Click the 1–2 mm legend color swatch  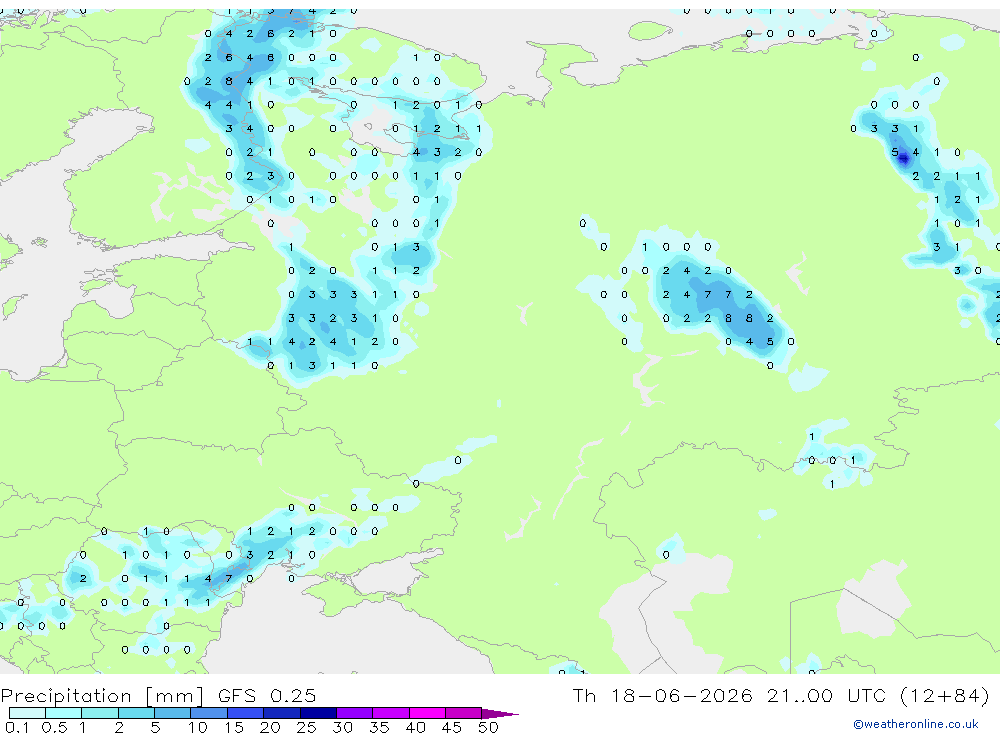pyautogui.click(x=99, y=713)
